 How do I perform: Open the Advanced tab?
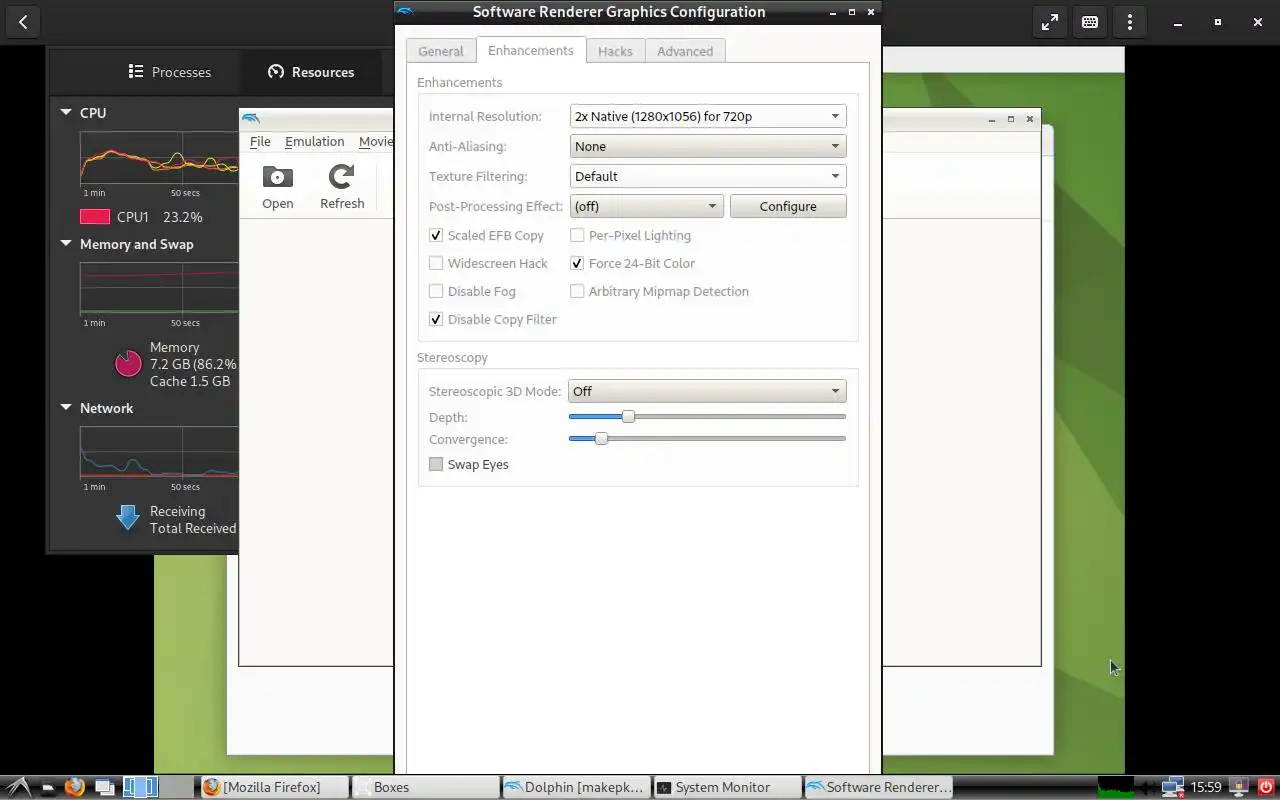tap(685, 51)
